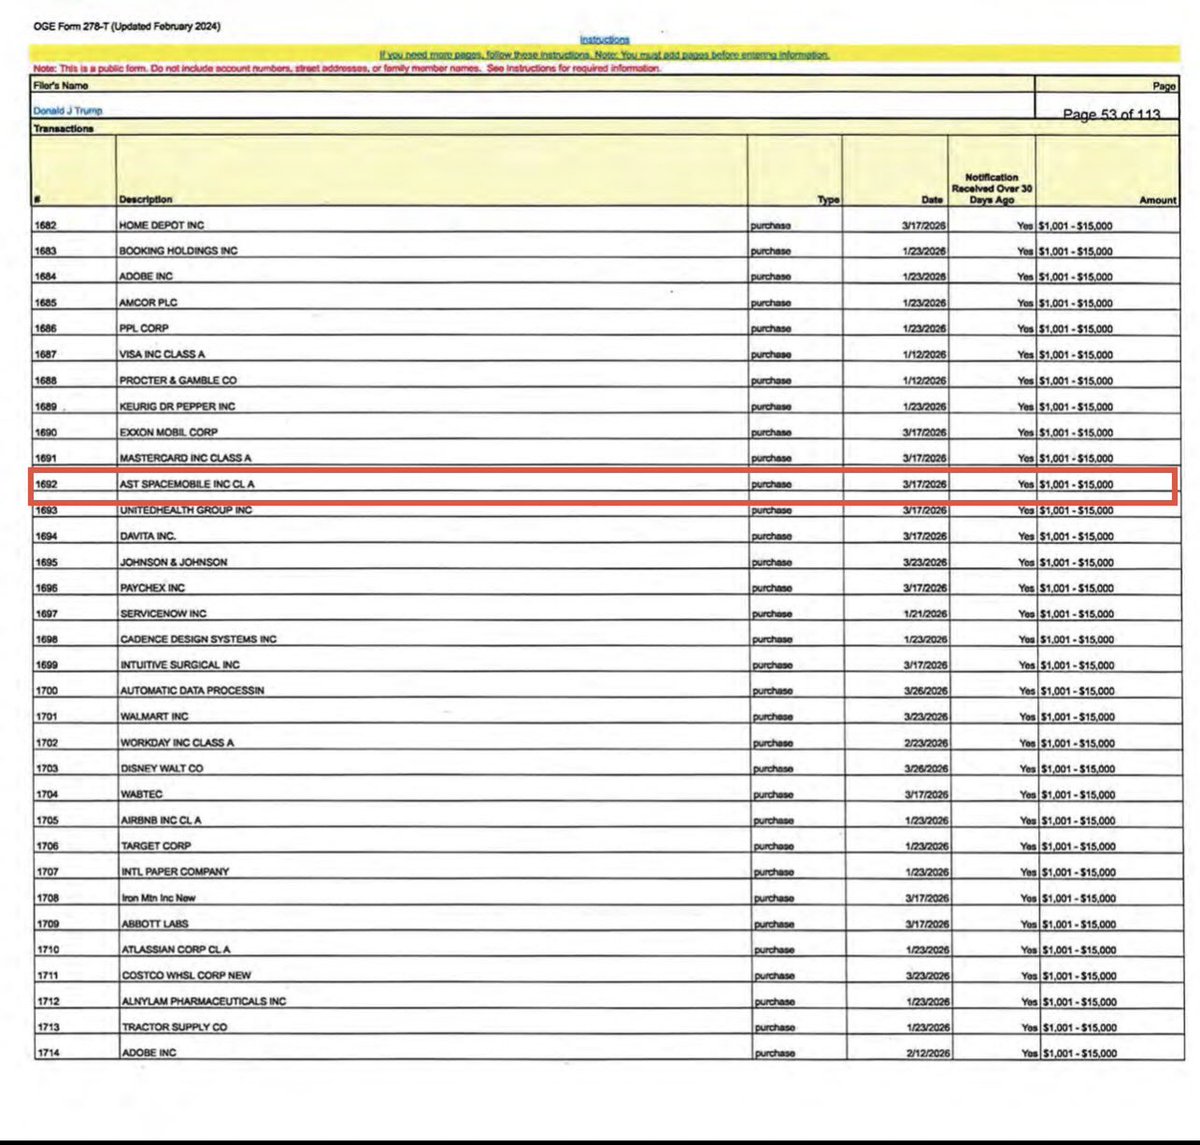This screenshot has width=1200, height=1145.
Task: Follow the 'If you need more pages' link
Action: point(604,54)
